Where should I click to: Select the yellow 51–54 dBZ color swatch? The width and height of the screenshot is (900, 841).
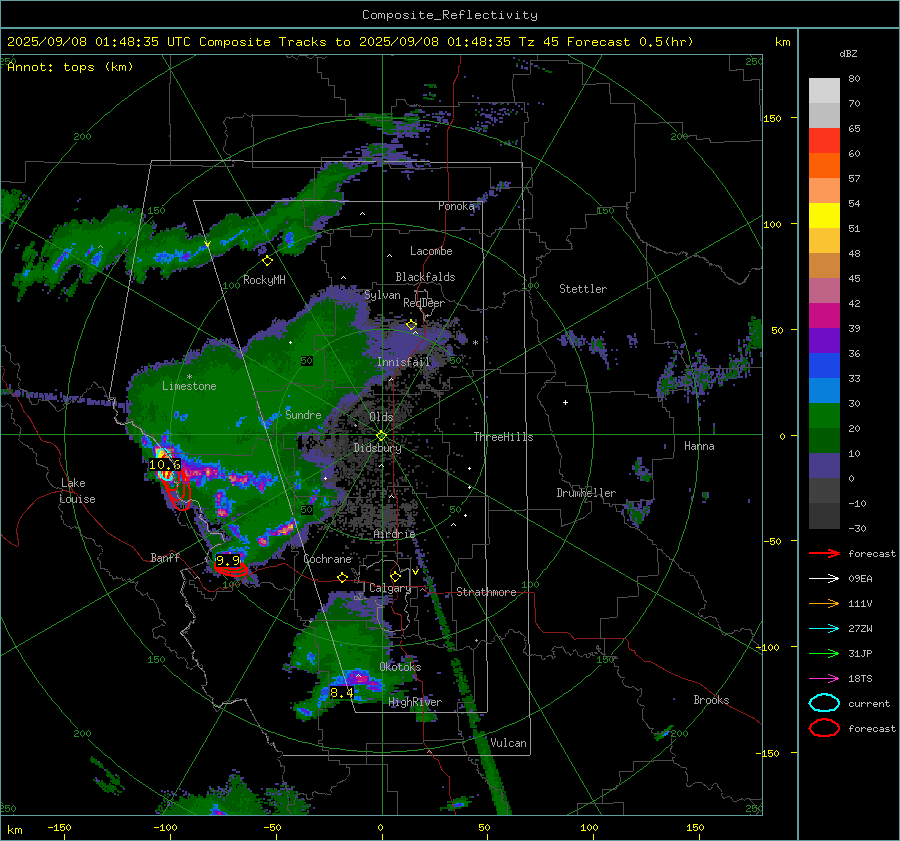[824, 216]
